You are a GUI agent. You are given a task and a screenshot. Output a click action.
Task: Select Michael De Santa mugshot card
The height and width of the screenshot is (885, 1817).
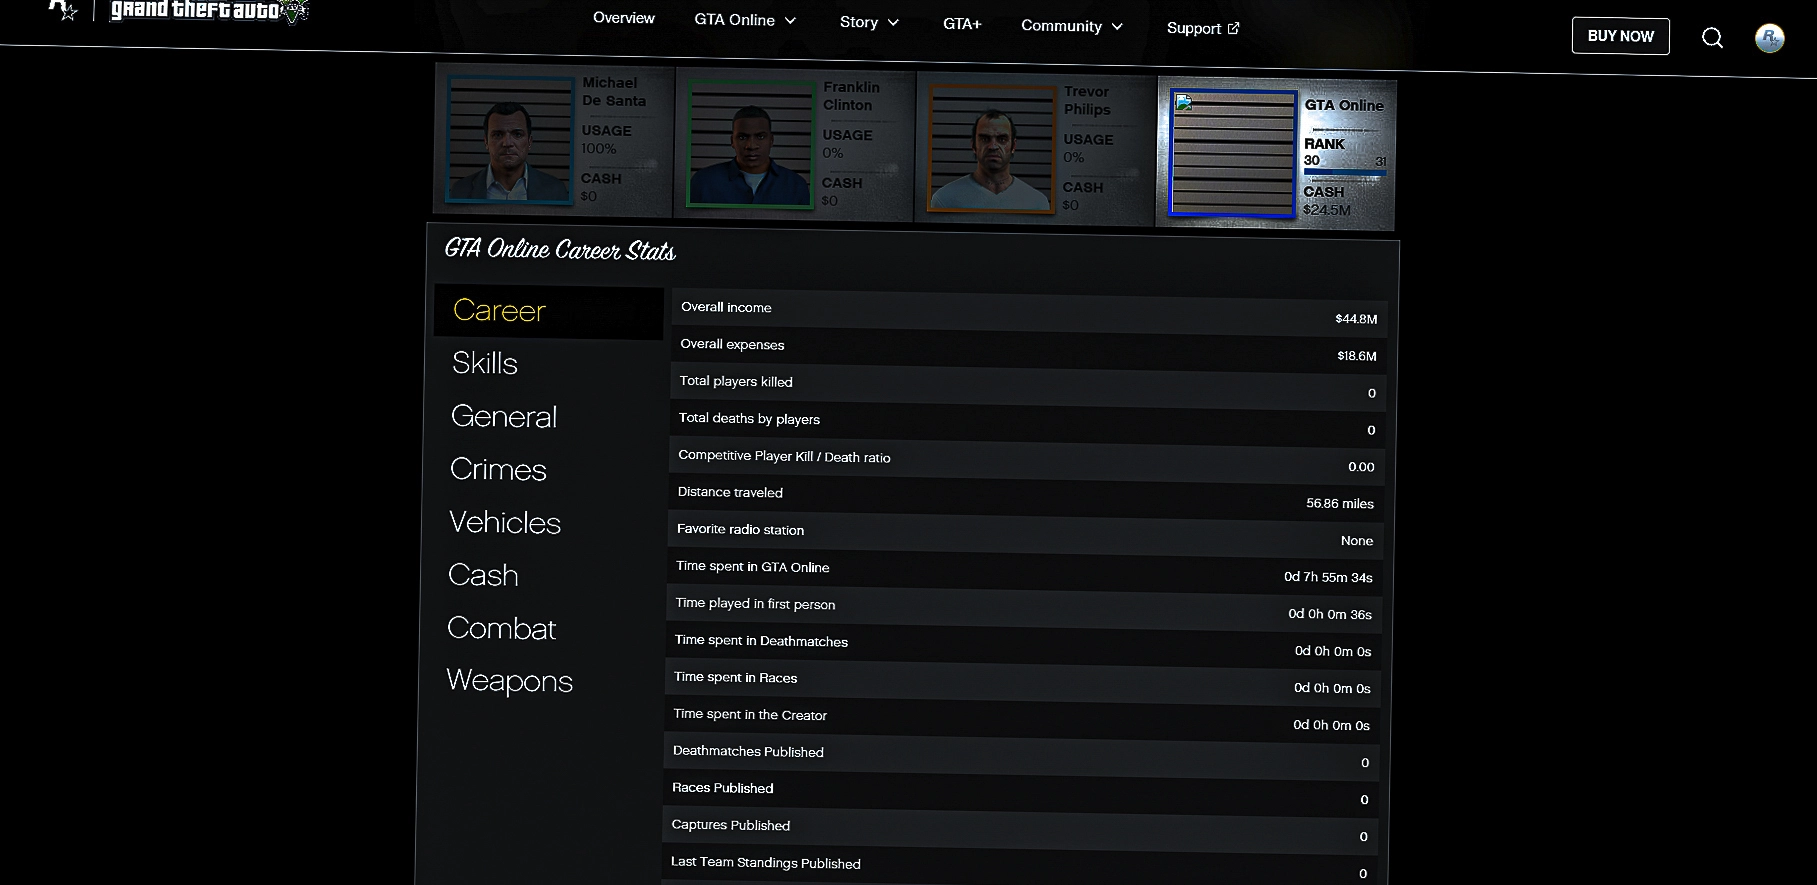pos(554,141)
